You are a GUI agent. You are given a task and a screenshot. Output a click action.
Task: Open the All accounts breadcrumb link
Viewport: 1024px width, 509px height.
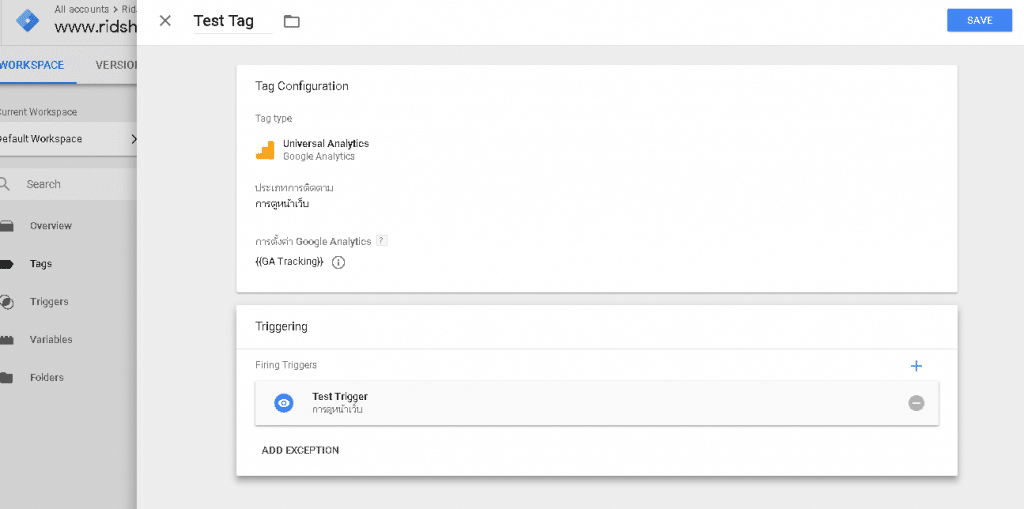click(x=82, y=10)
